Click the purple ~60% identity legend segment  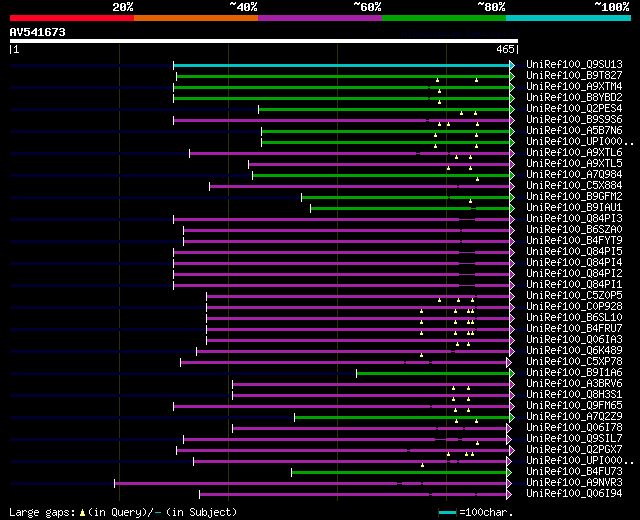[x=320, y=18]
